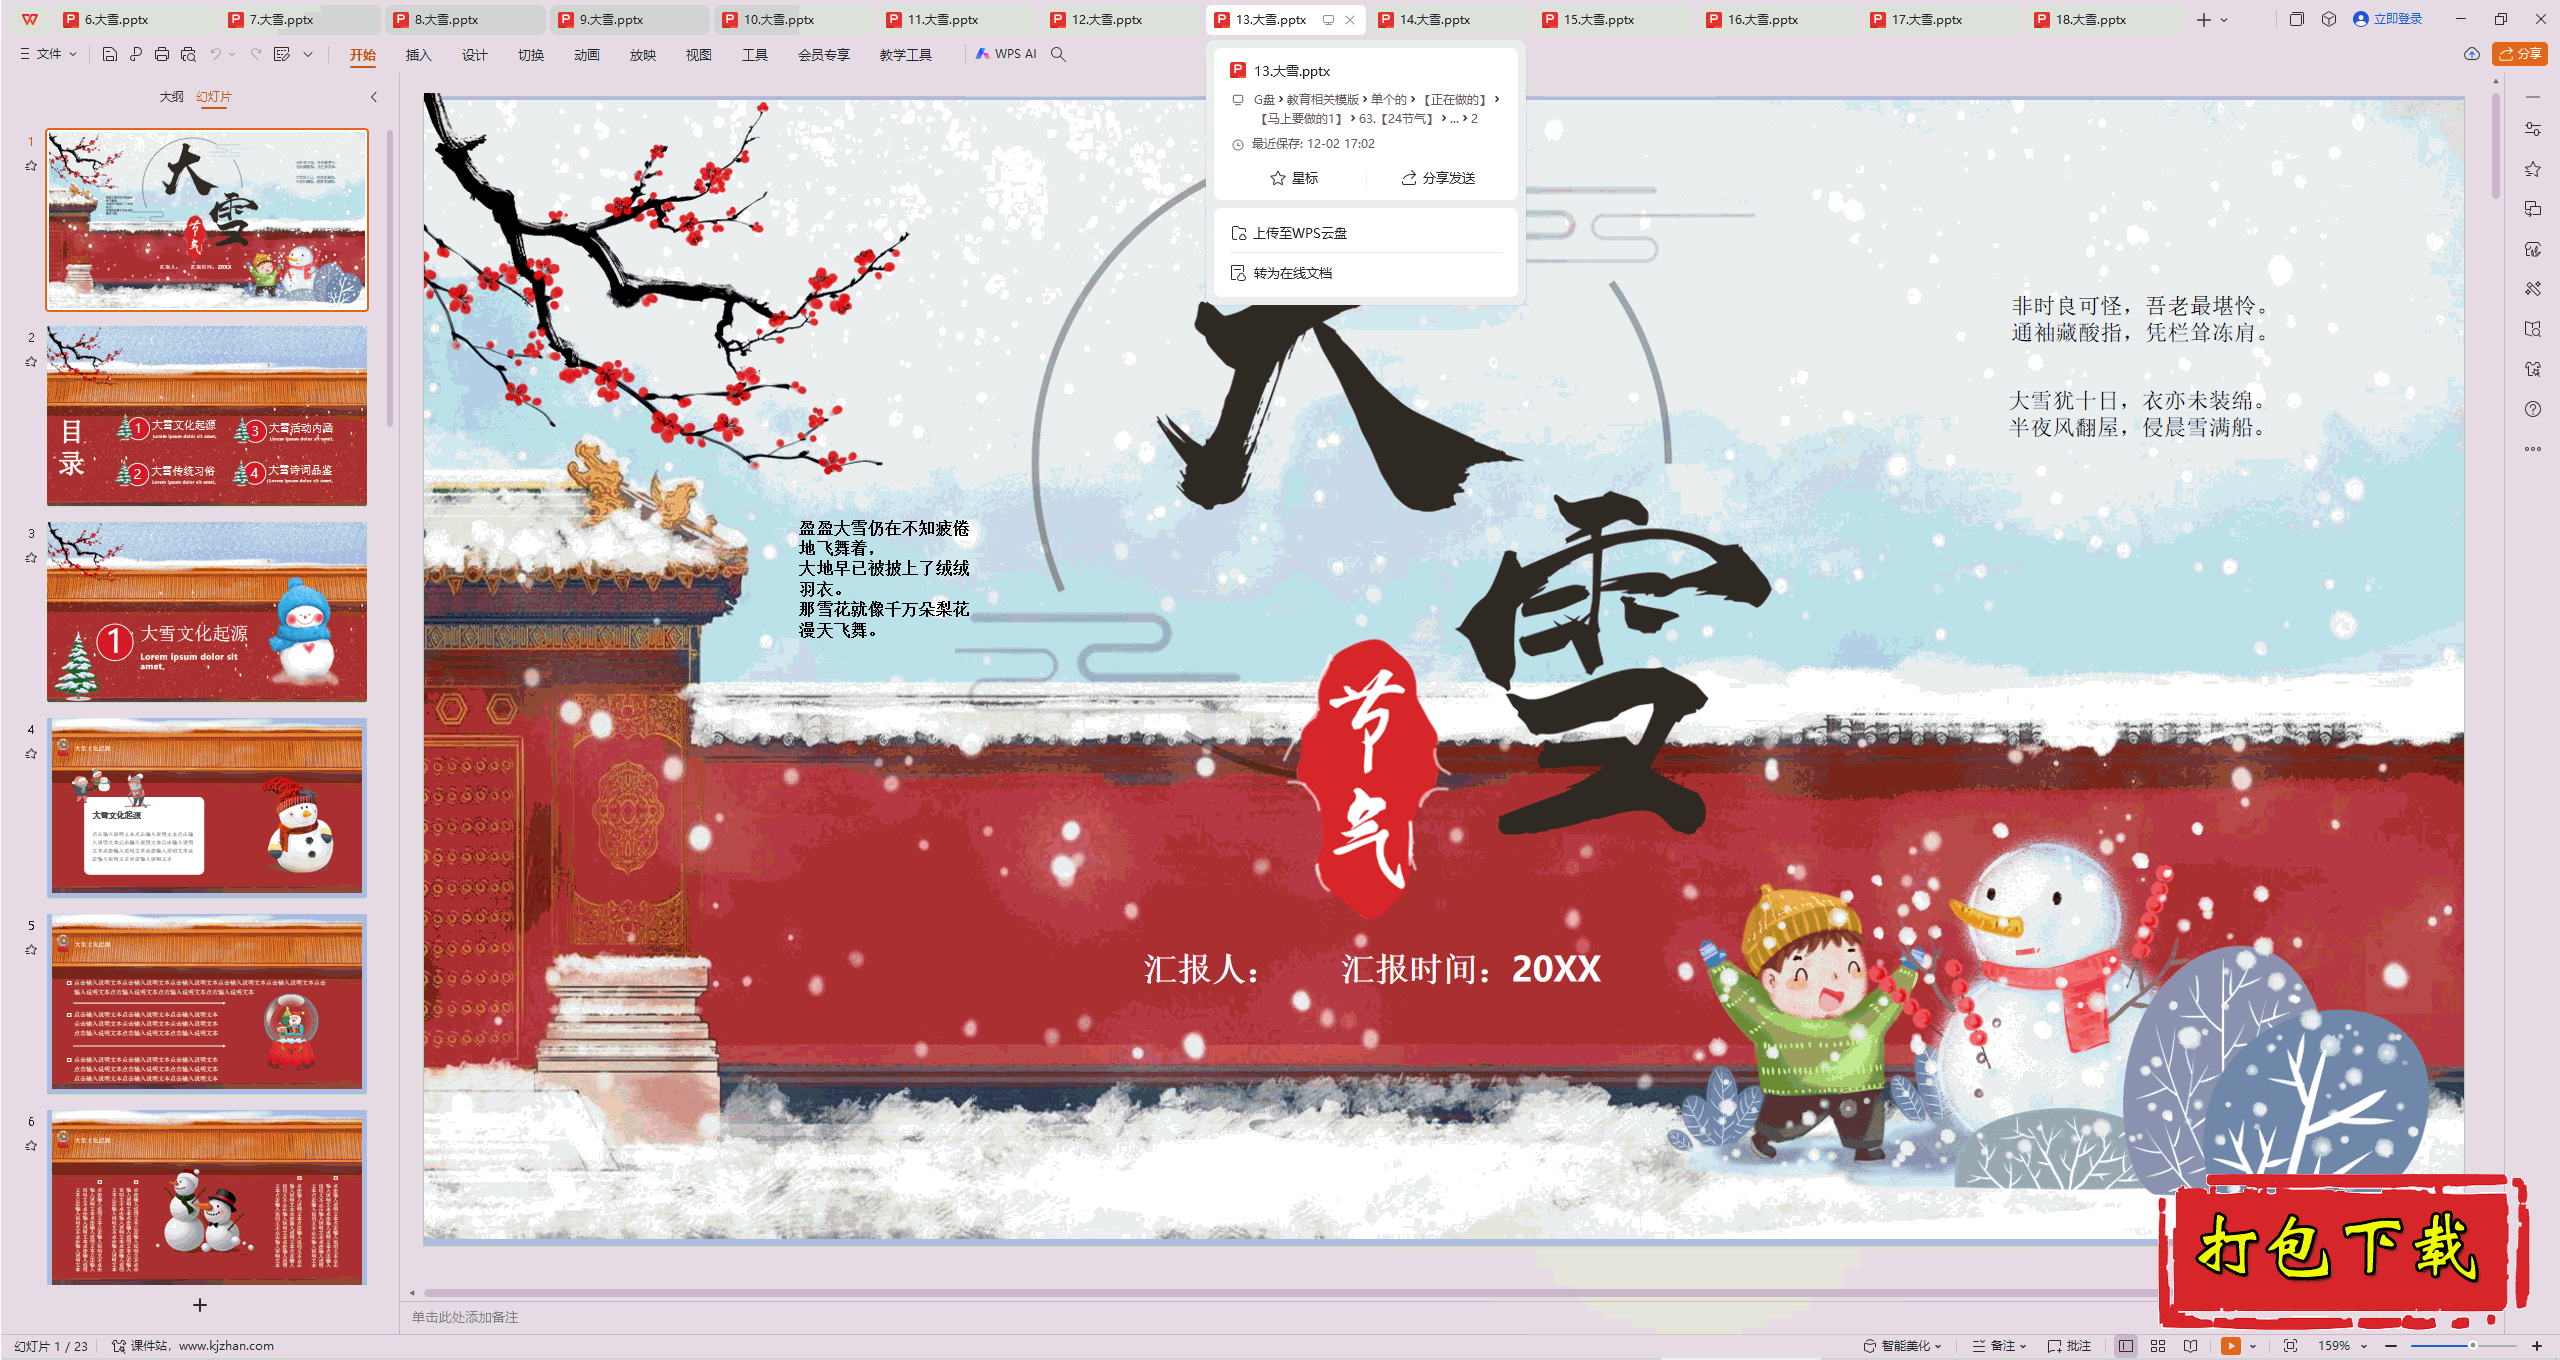Click 星标 to star this document
Image resolution: width=2560 pixels, height=1360 pixels.
(1294, 178)
